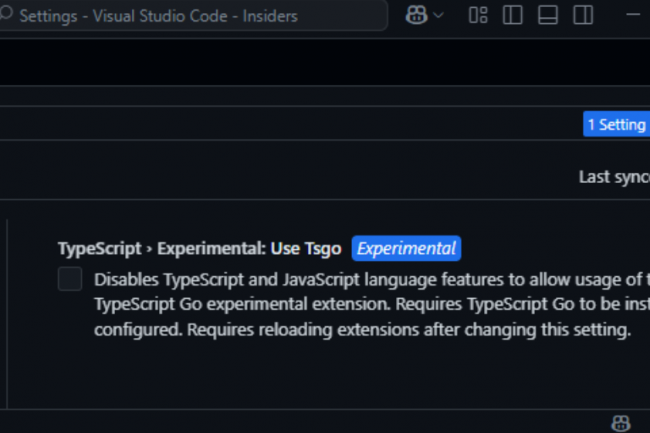Image resolution: width=650 pixels, height=433 pixels.
Task: Click the 'Last sync' status text
Action: coord(613,177)
